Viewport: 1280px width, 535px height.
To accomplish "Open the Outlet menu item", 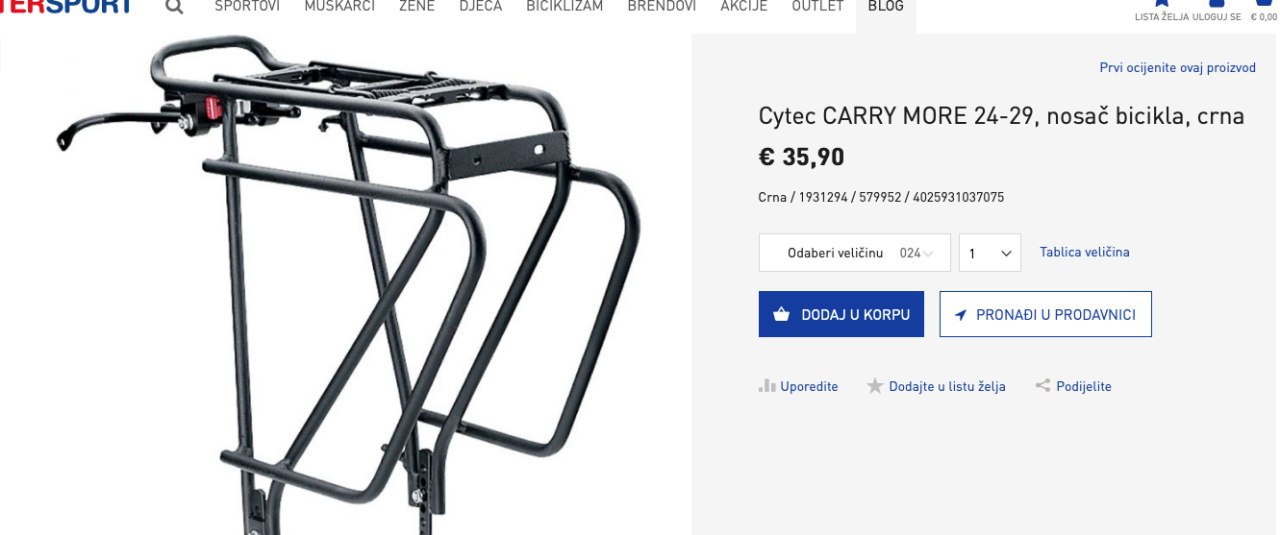I will coord(818,6).
